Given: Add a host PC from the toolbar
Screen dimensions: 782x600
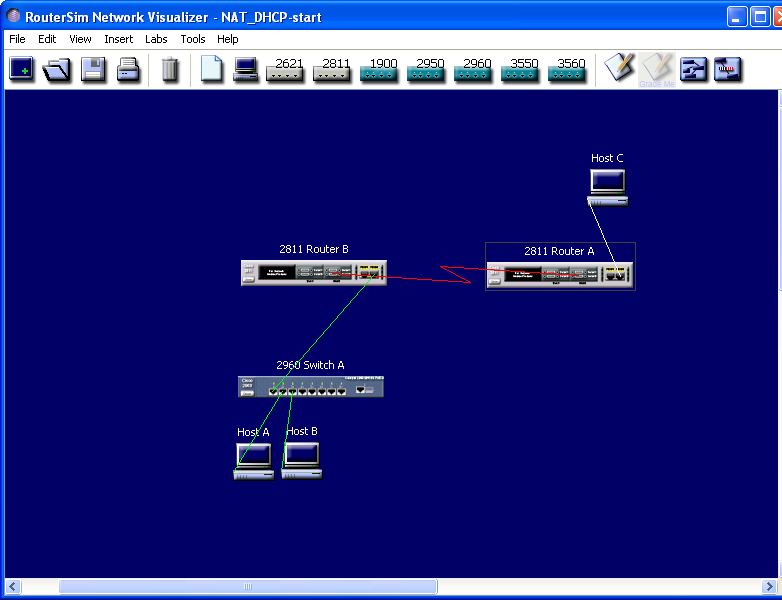Looking at the screenshot, I should (x=245, y=69).
